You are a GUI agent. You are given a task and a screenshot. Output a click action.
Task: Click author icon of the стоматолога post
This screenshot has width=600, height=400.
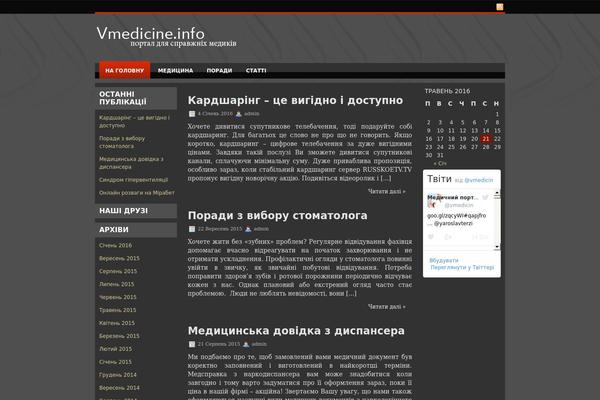tap(248, 229)
